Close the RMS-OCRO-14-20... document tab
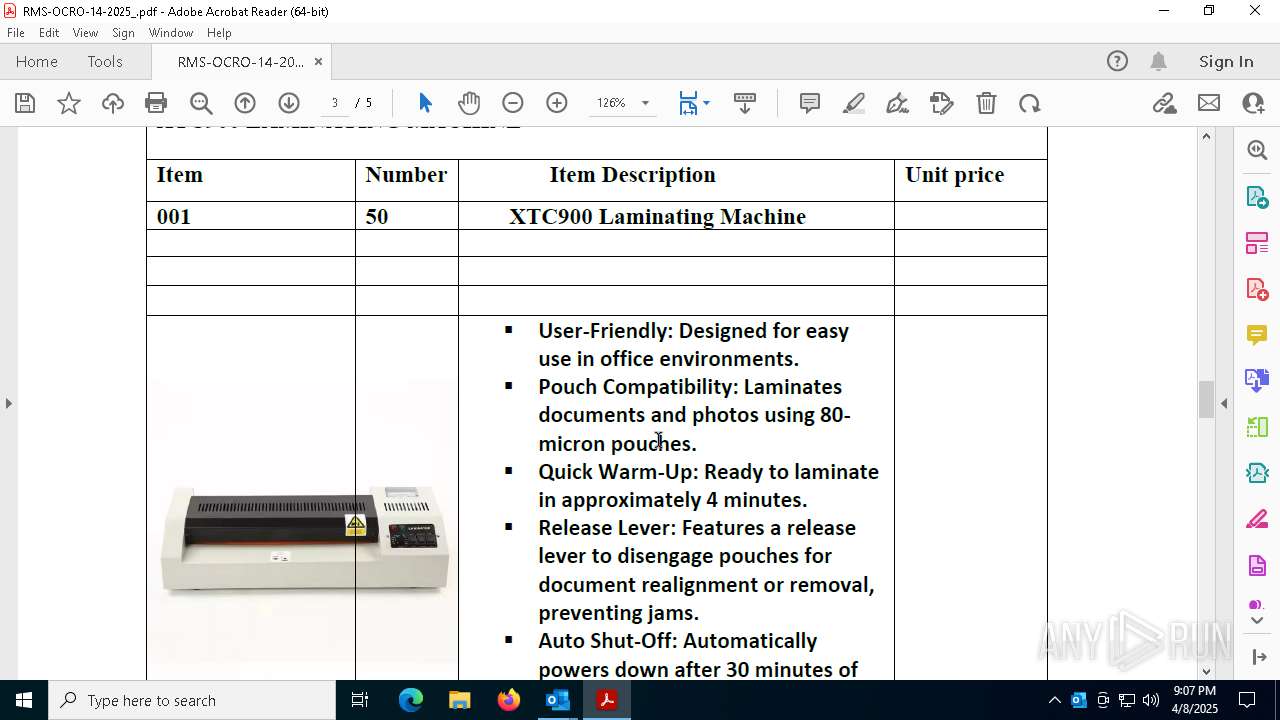1280x720 pixels. (x=318, y=62)
